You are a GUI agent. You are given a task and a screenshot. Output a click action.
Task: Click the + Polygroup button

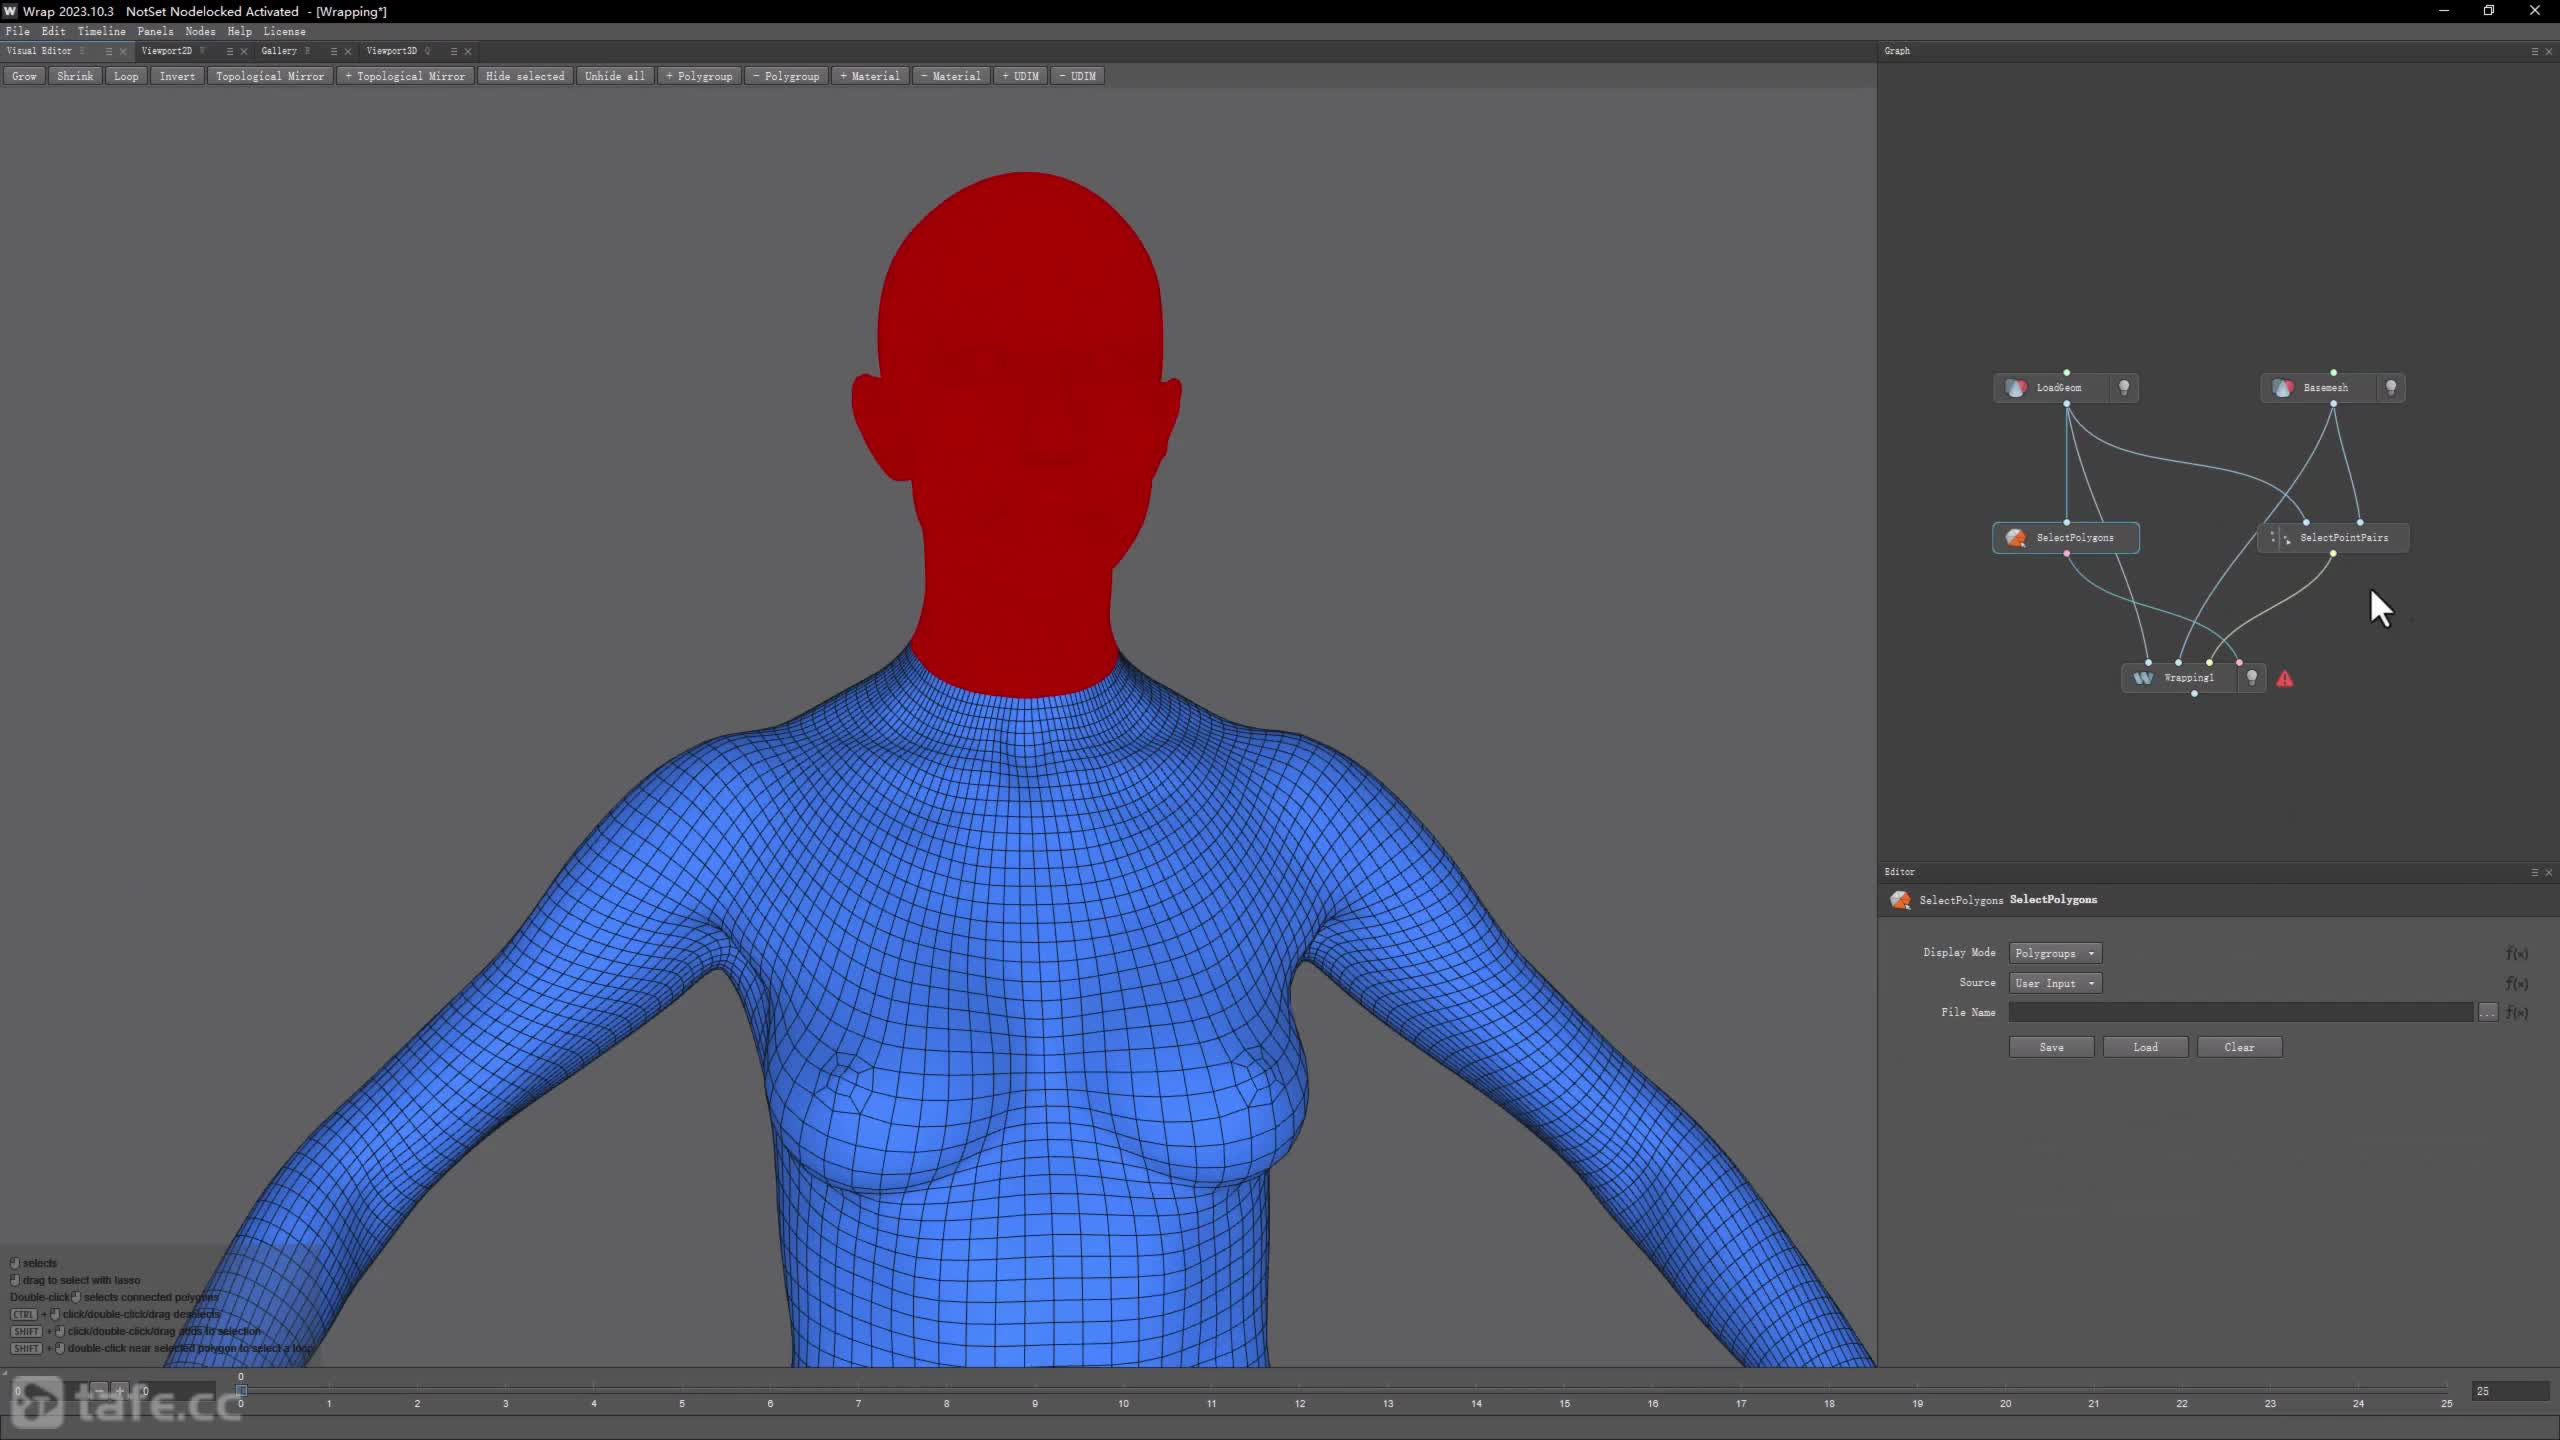point(699,76)
